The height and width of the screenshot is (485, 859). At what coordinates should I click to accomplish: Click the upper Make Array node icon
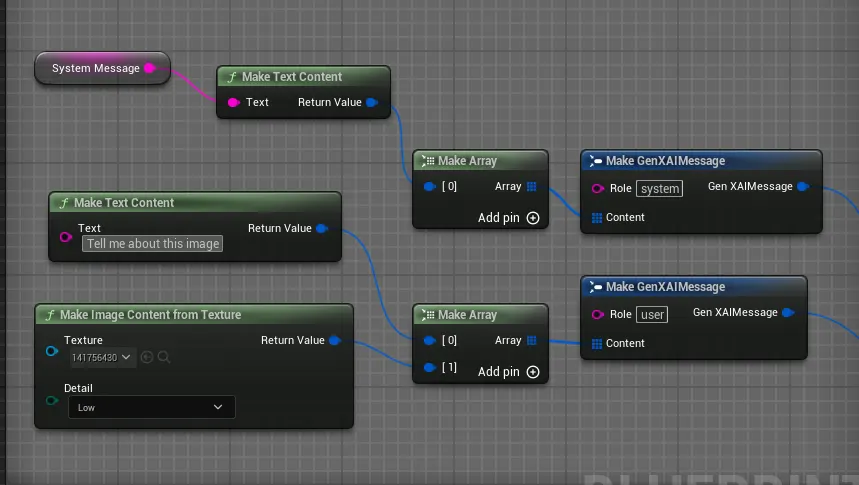(428, 161)
